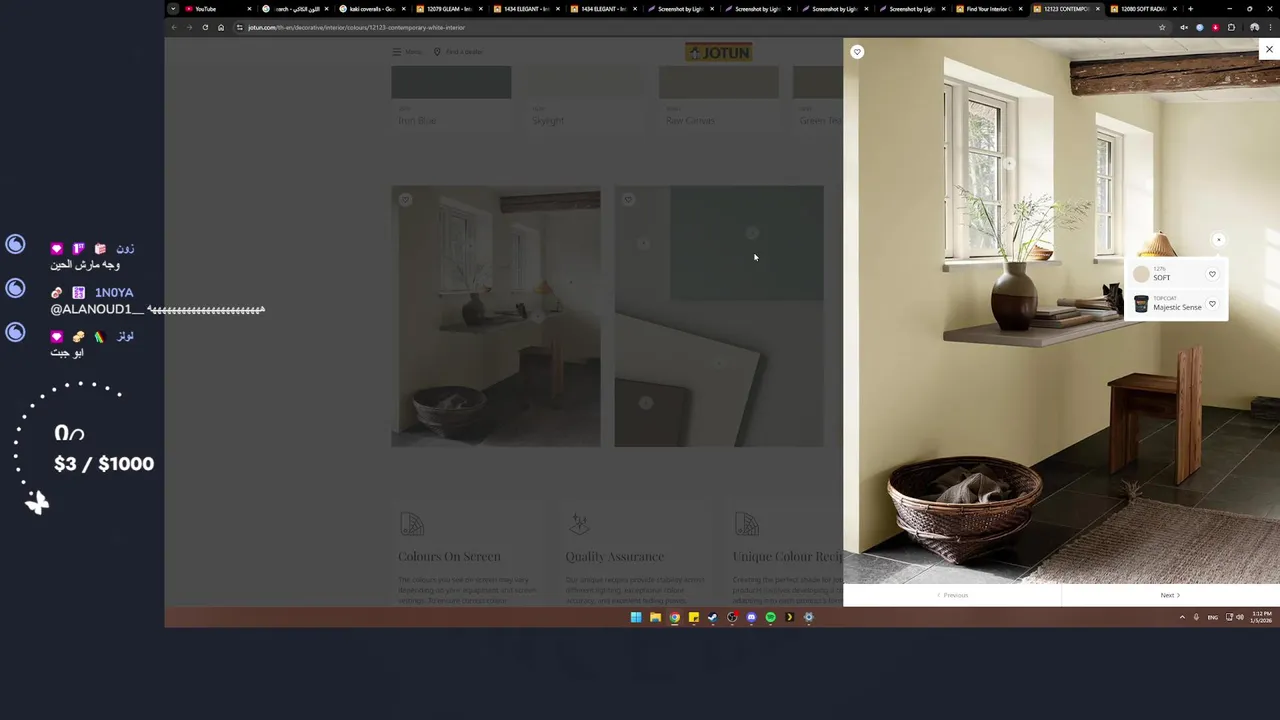Reload the Jotun page
The image size is (1280, 720).
pos(205,27)
